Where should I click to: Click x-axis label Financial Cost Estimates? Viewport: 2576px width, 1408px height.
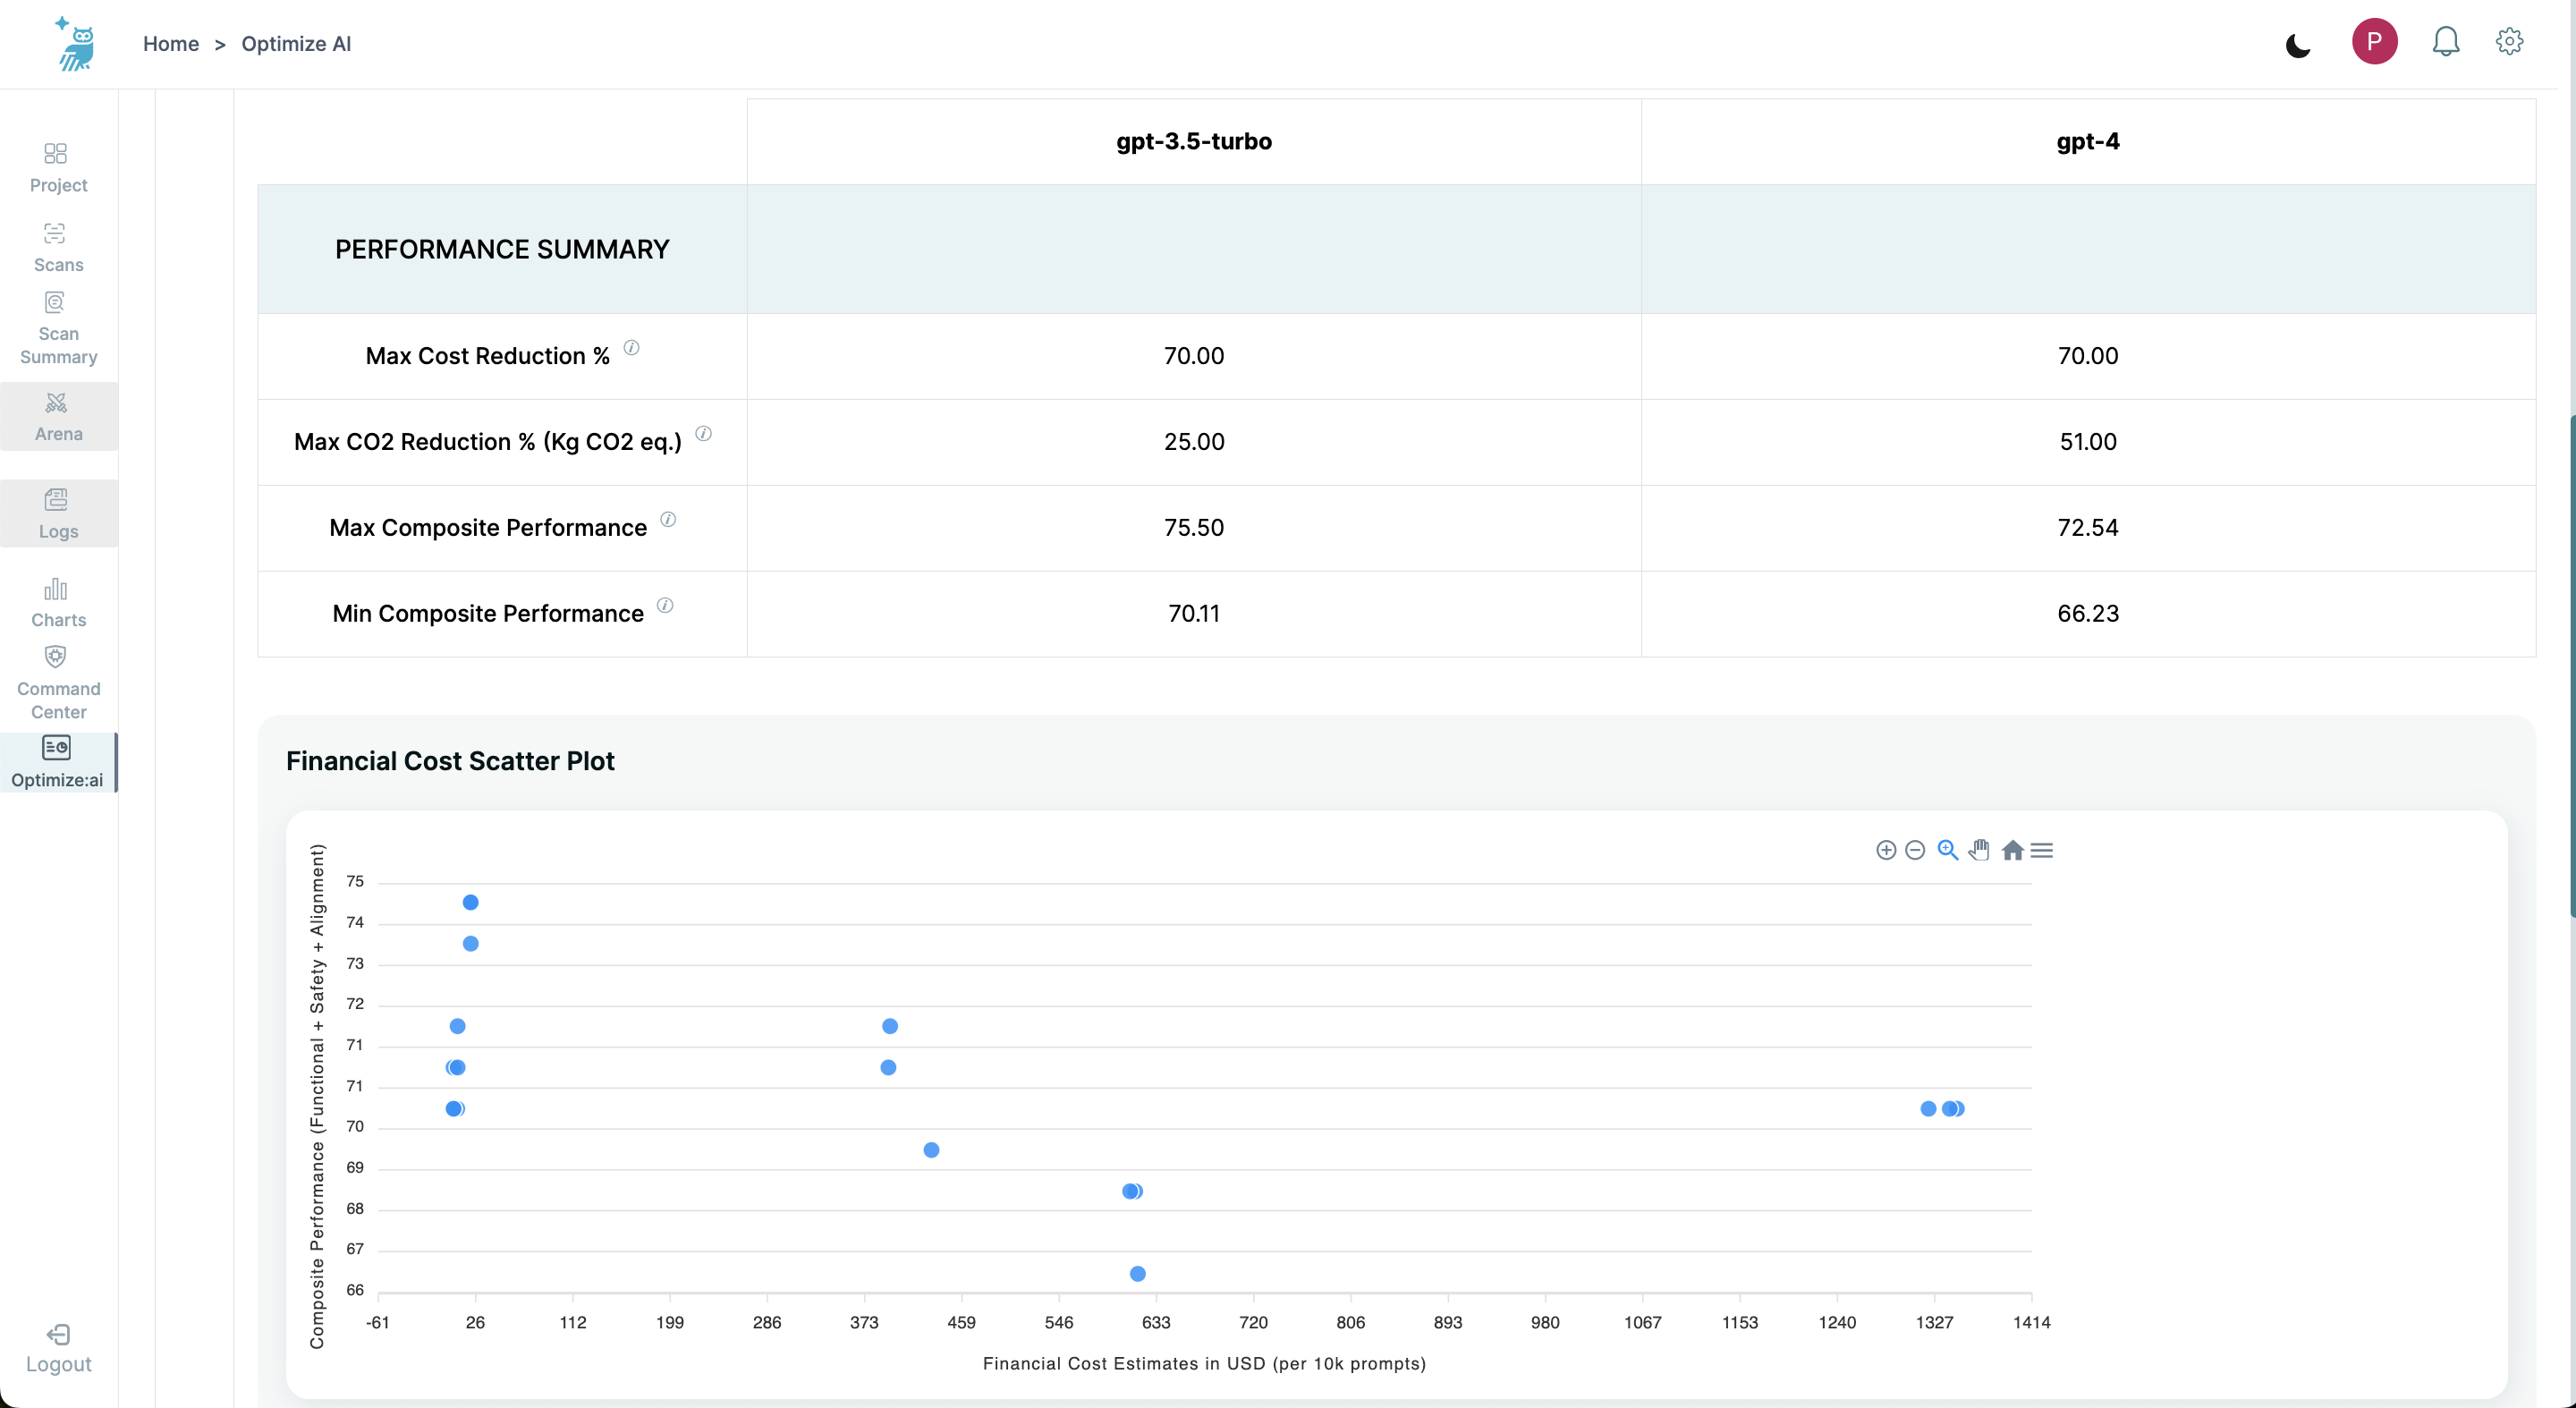(x=1204, y=1364)
